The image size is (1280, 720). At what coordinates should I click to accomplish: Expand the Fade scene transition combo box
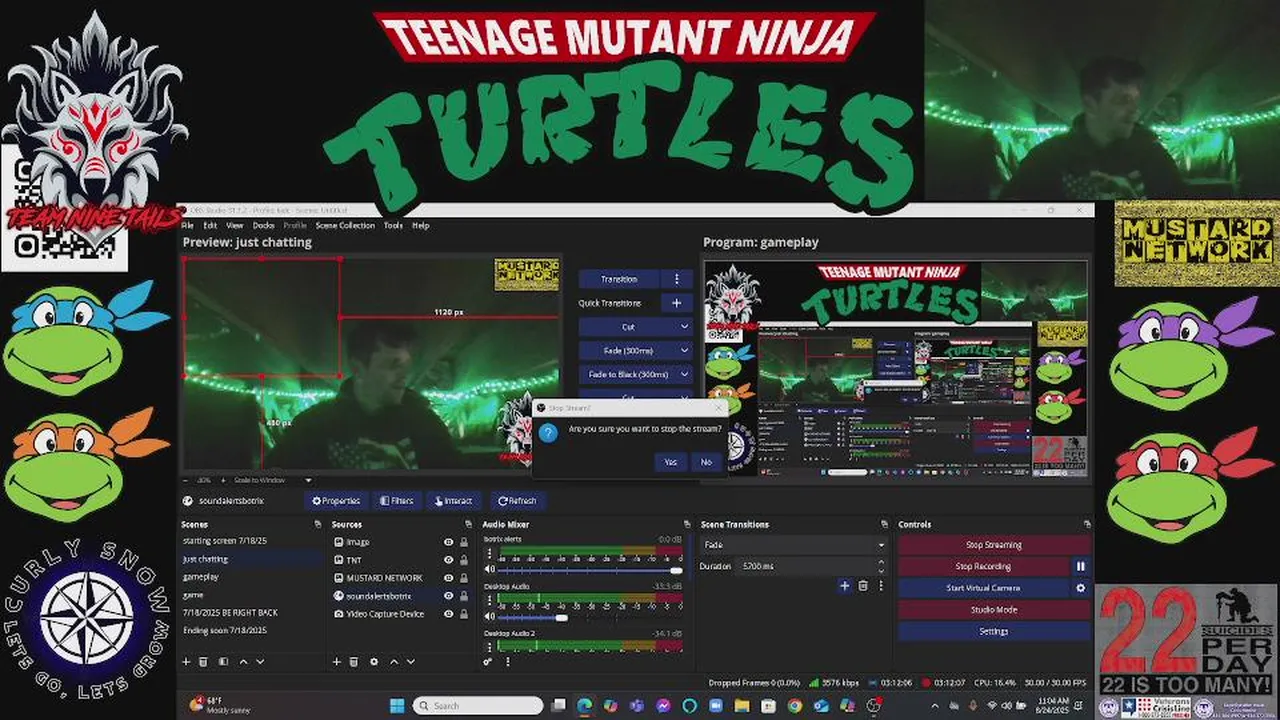[794, 545]
